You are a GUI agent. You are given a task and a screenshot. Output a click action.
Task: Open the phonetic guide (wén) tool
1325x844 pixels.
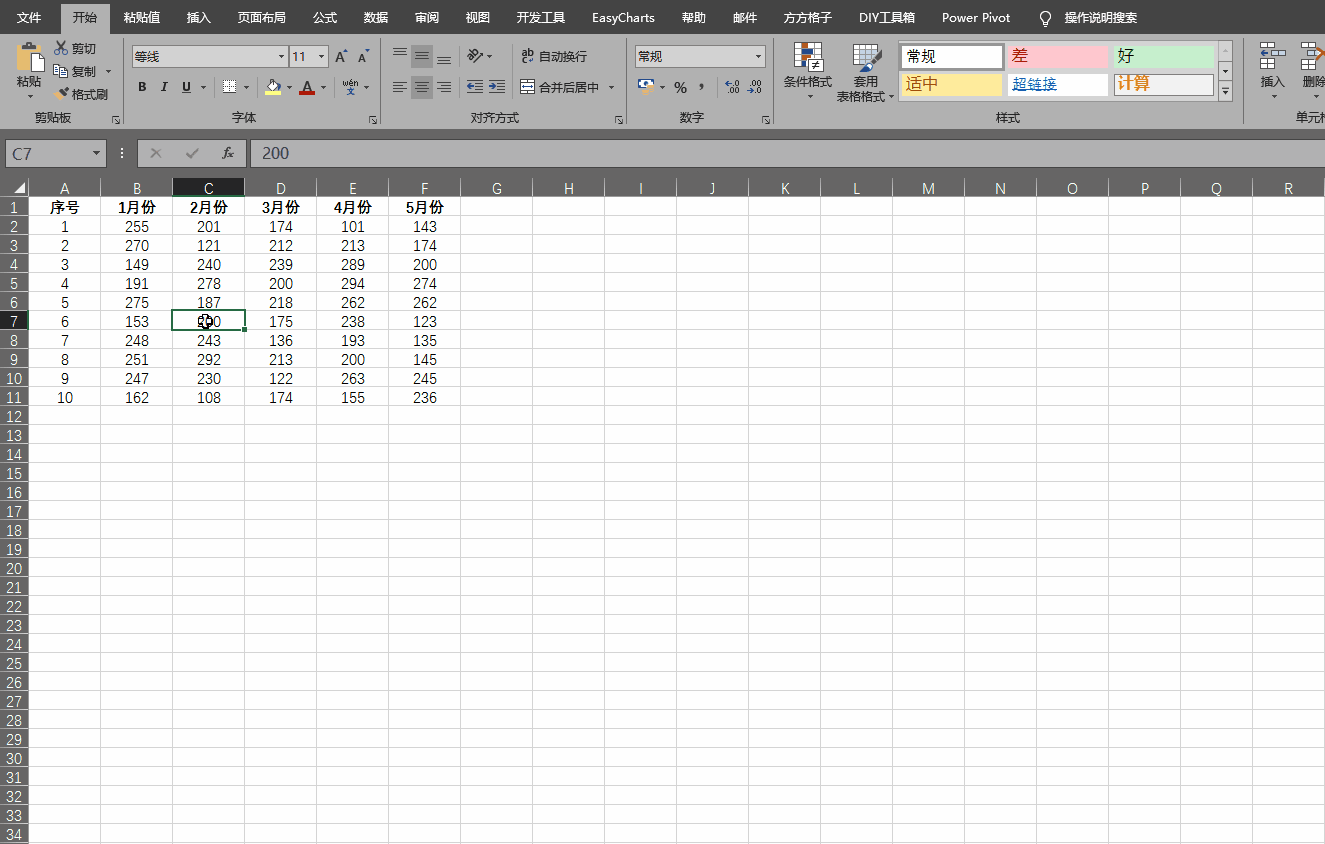click(350, 87)
